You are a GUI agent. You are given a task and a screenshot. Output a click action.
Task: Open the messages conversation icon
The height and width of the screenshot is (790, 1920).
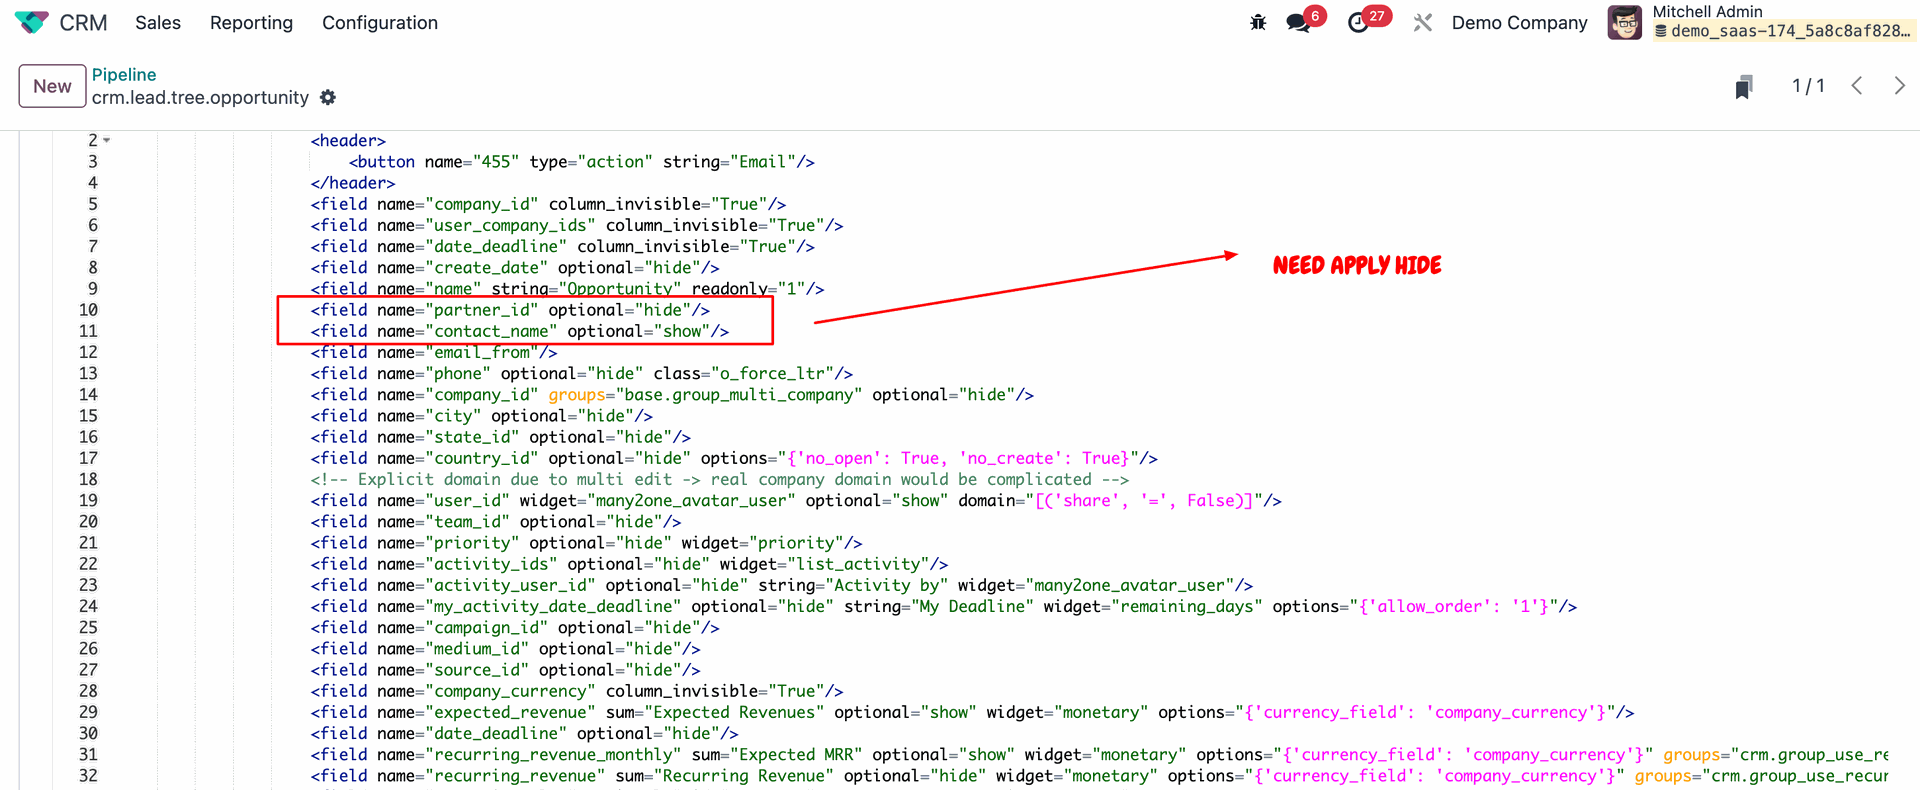(x=1298, y=22)
